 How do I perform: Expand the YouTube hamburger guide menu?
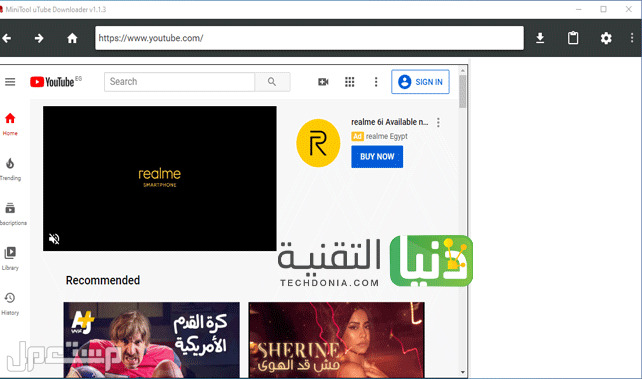point(10,82)
